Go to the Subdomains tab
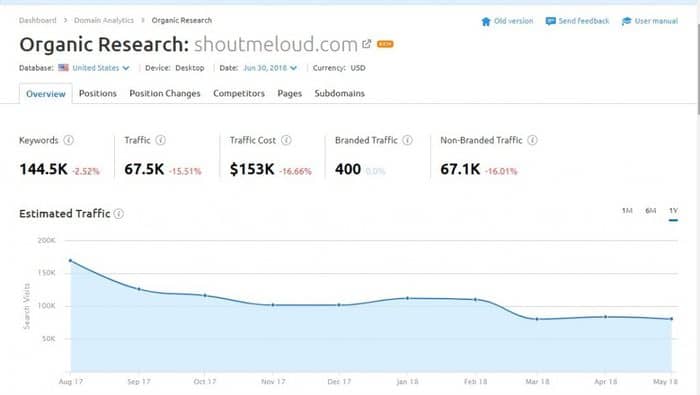Screen dimensions: 700x395 pos(340,93)
